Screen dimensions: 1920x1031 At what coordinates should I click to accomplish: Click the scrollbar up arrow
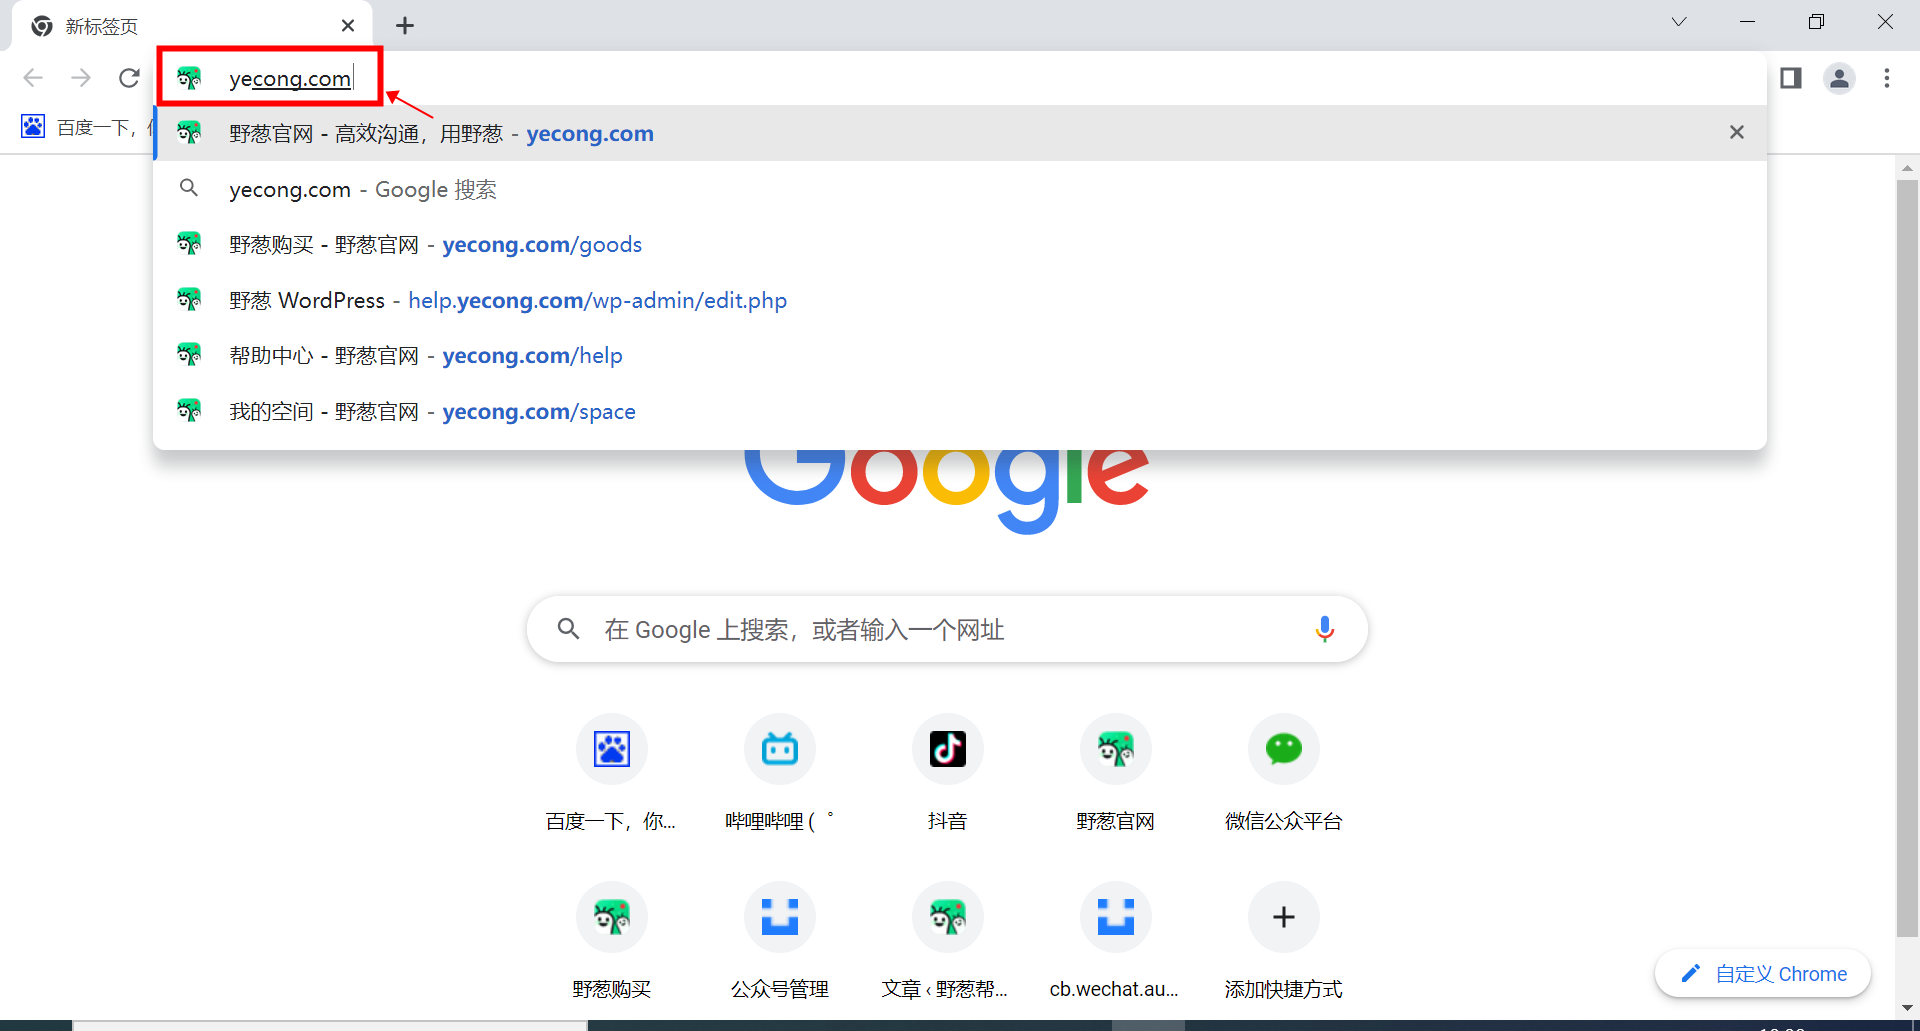point(1907,168)
